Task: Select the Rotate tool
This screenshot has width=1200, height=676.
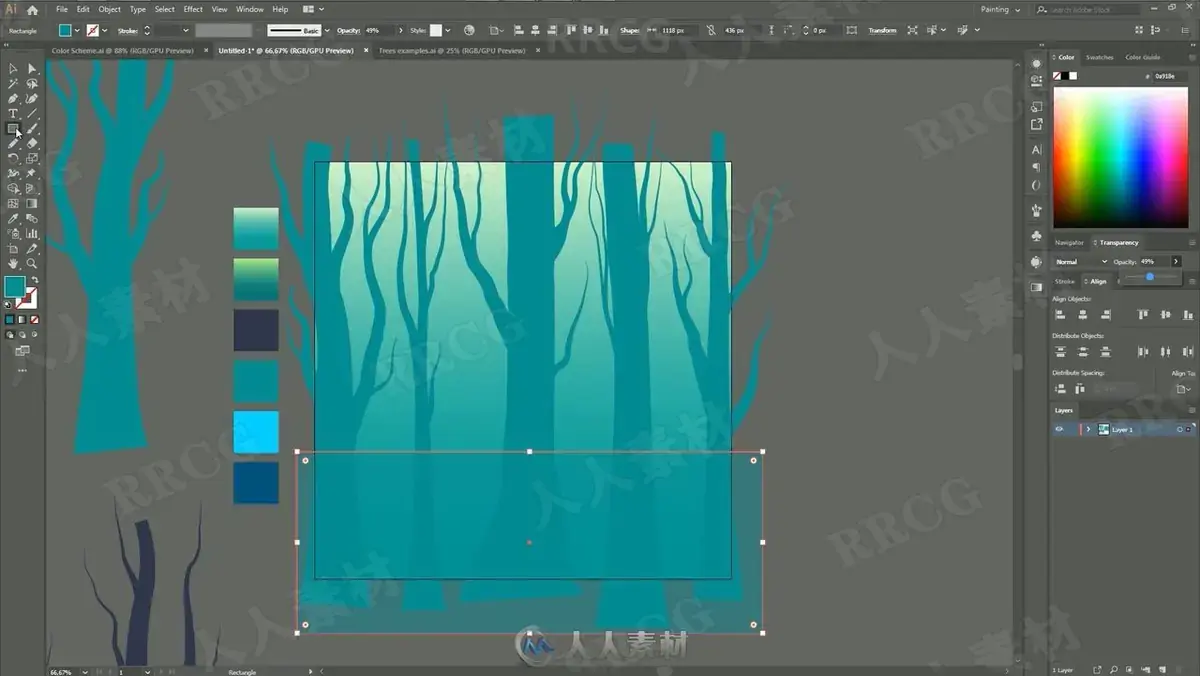Action: (x=13, y=158)
